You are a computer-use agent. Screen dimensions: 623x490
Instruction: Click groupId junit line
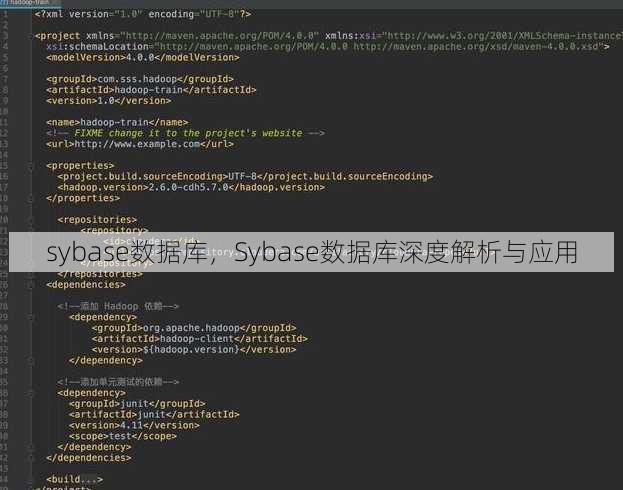pos(137,403)
